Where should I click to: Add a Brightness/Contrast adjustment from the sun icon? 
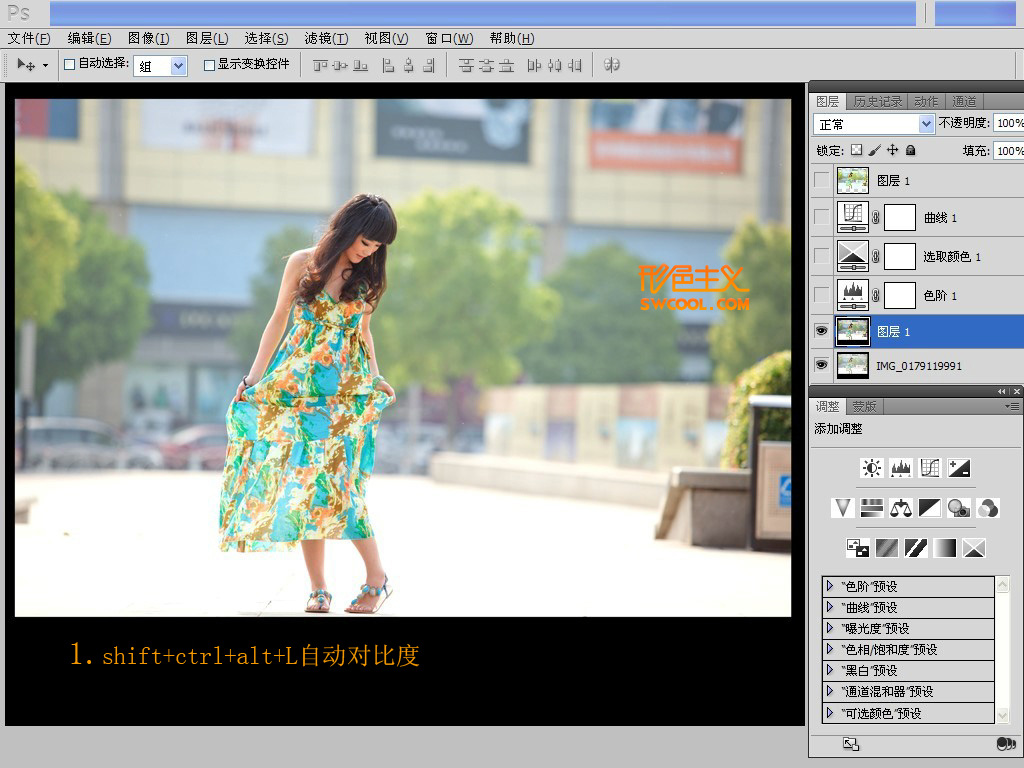tap(872, 468)
